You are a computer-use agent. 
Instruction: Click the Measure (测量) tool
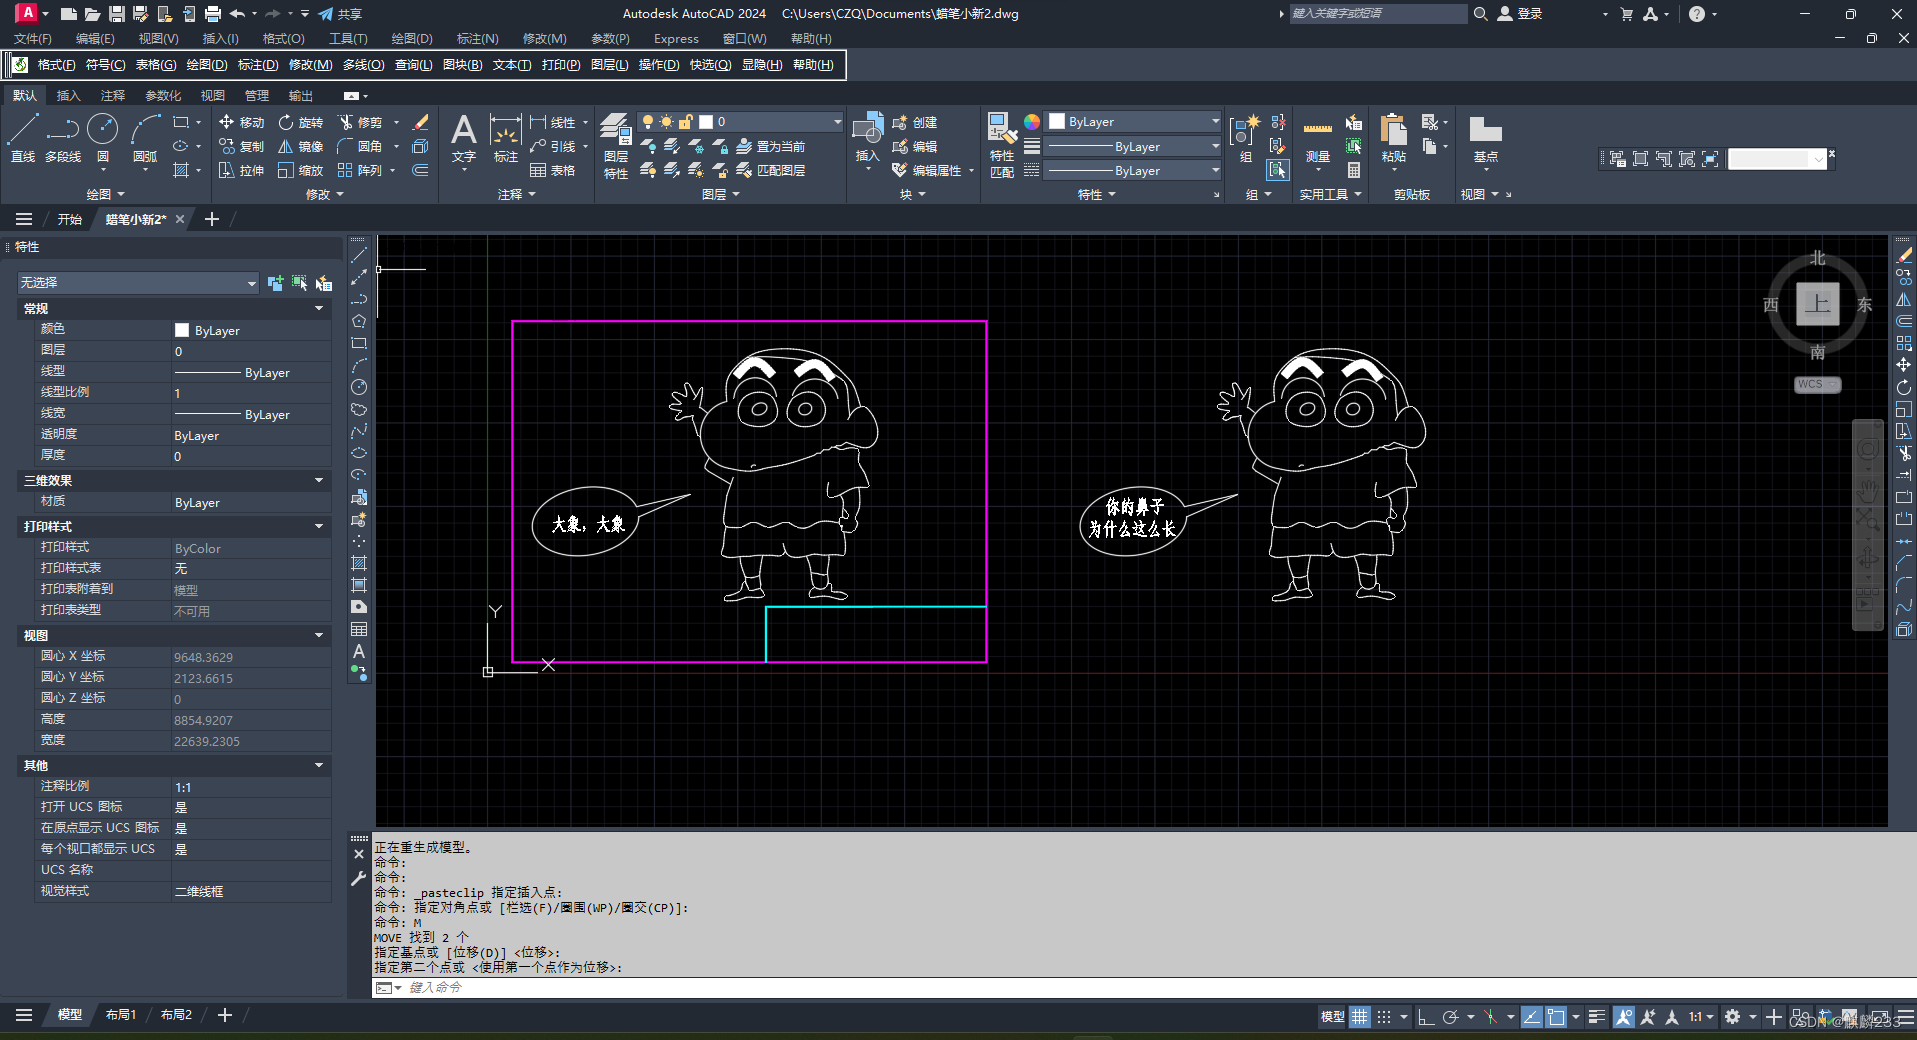click(1318, 138)
